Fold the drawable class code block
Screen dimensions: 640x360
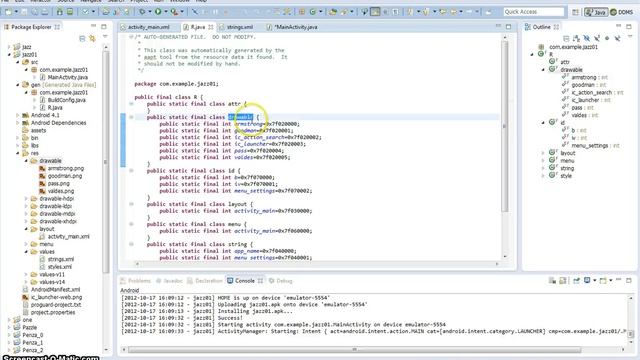[131, 117]
